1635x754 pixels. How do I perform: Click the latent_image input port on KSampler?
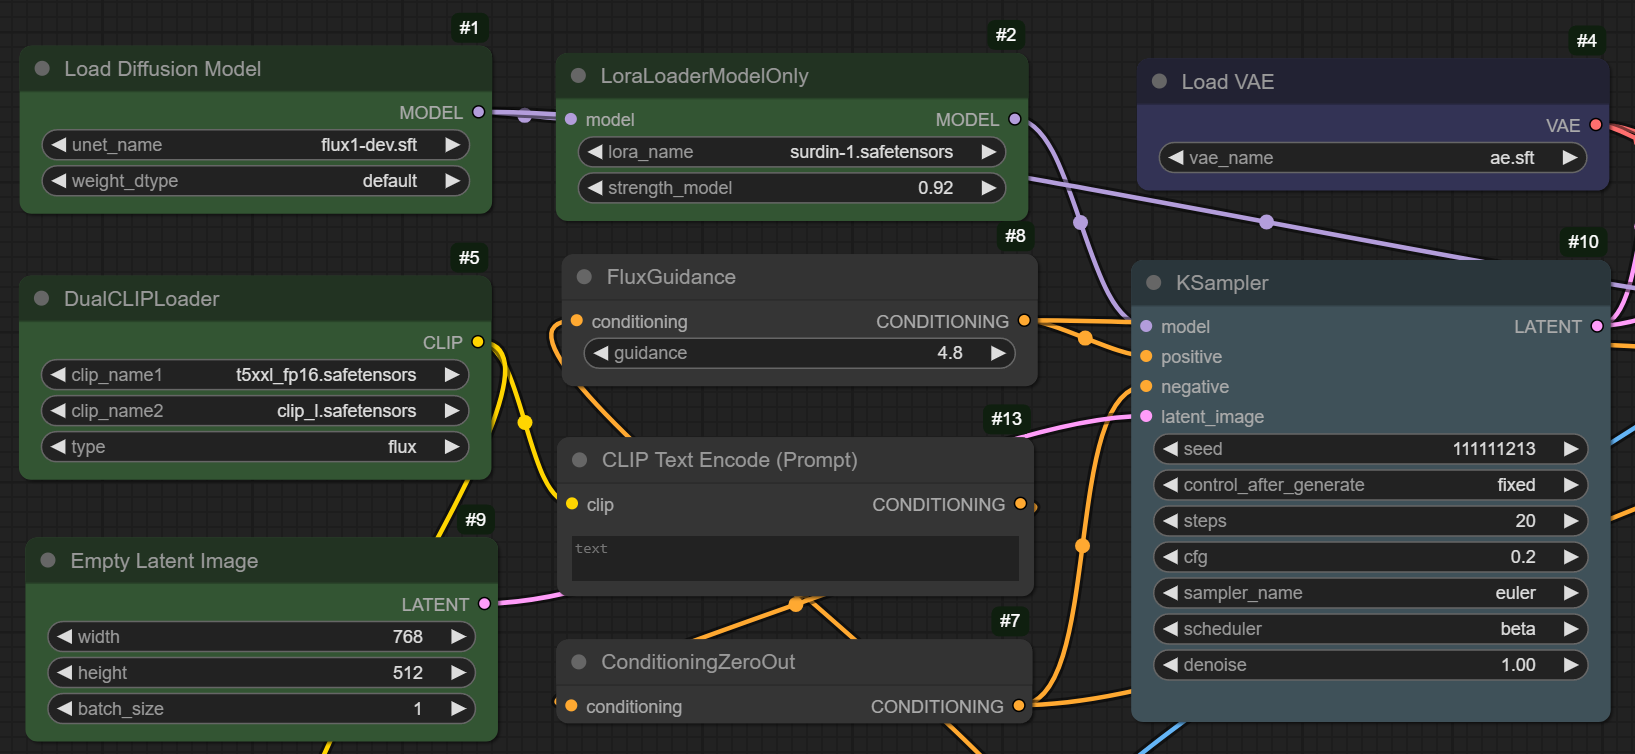1146,416
